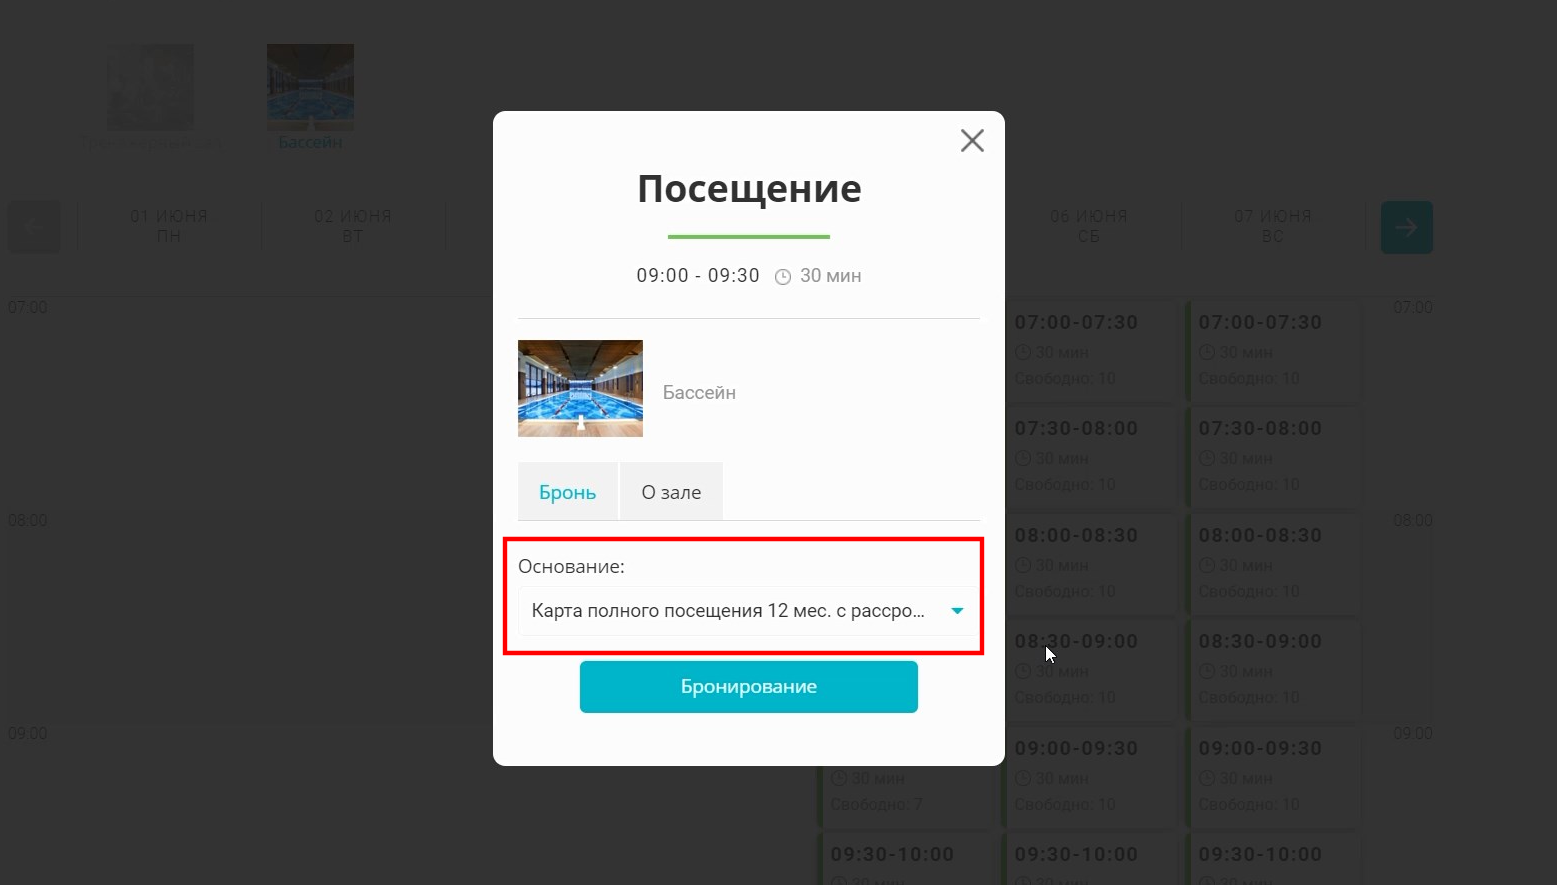This screenshot has width=1557, height=885.
Task: Click the Бассейн label in the dialog
Action: pyautogui.click(x=699, y=393)
